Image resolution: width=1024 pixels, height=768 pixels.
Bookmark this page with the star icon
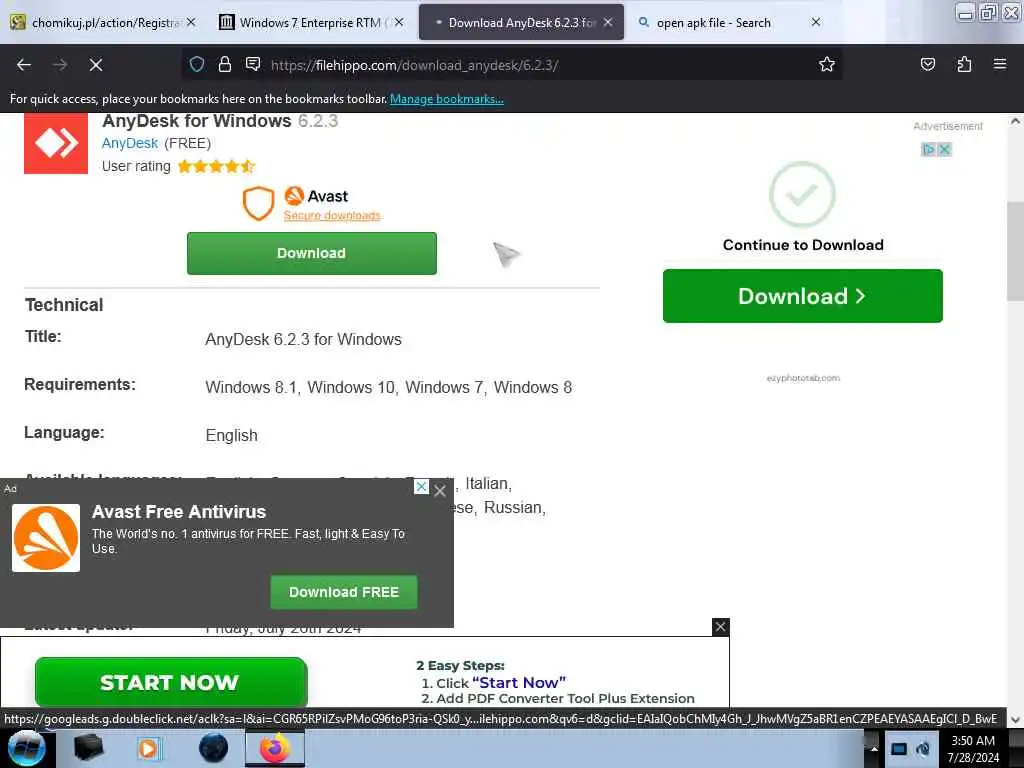(x=827, y=64)
